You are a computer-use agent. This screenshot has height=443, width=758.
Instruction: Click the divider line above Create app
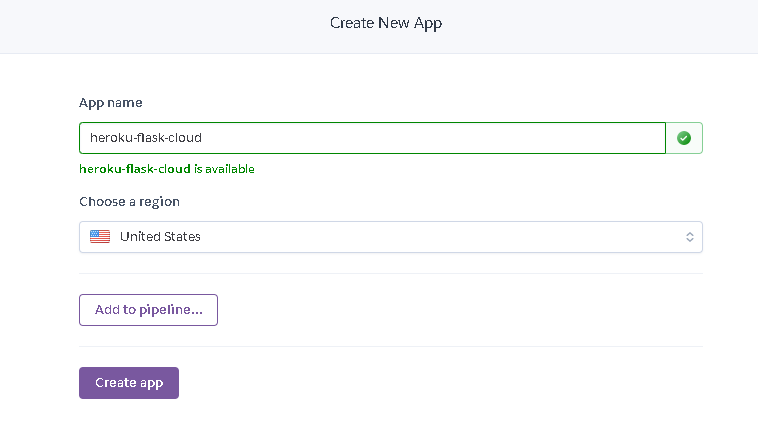[x=391, y=346]
